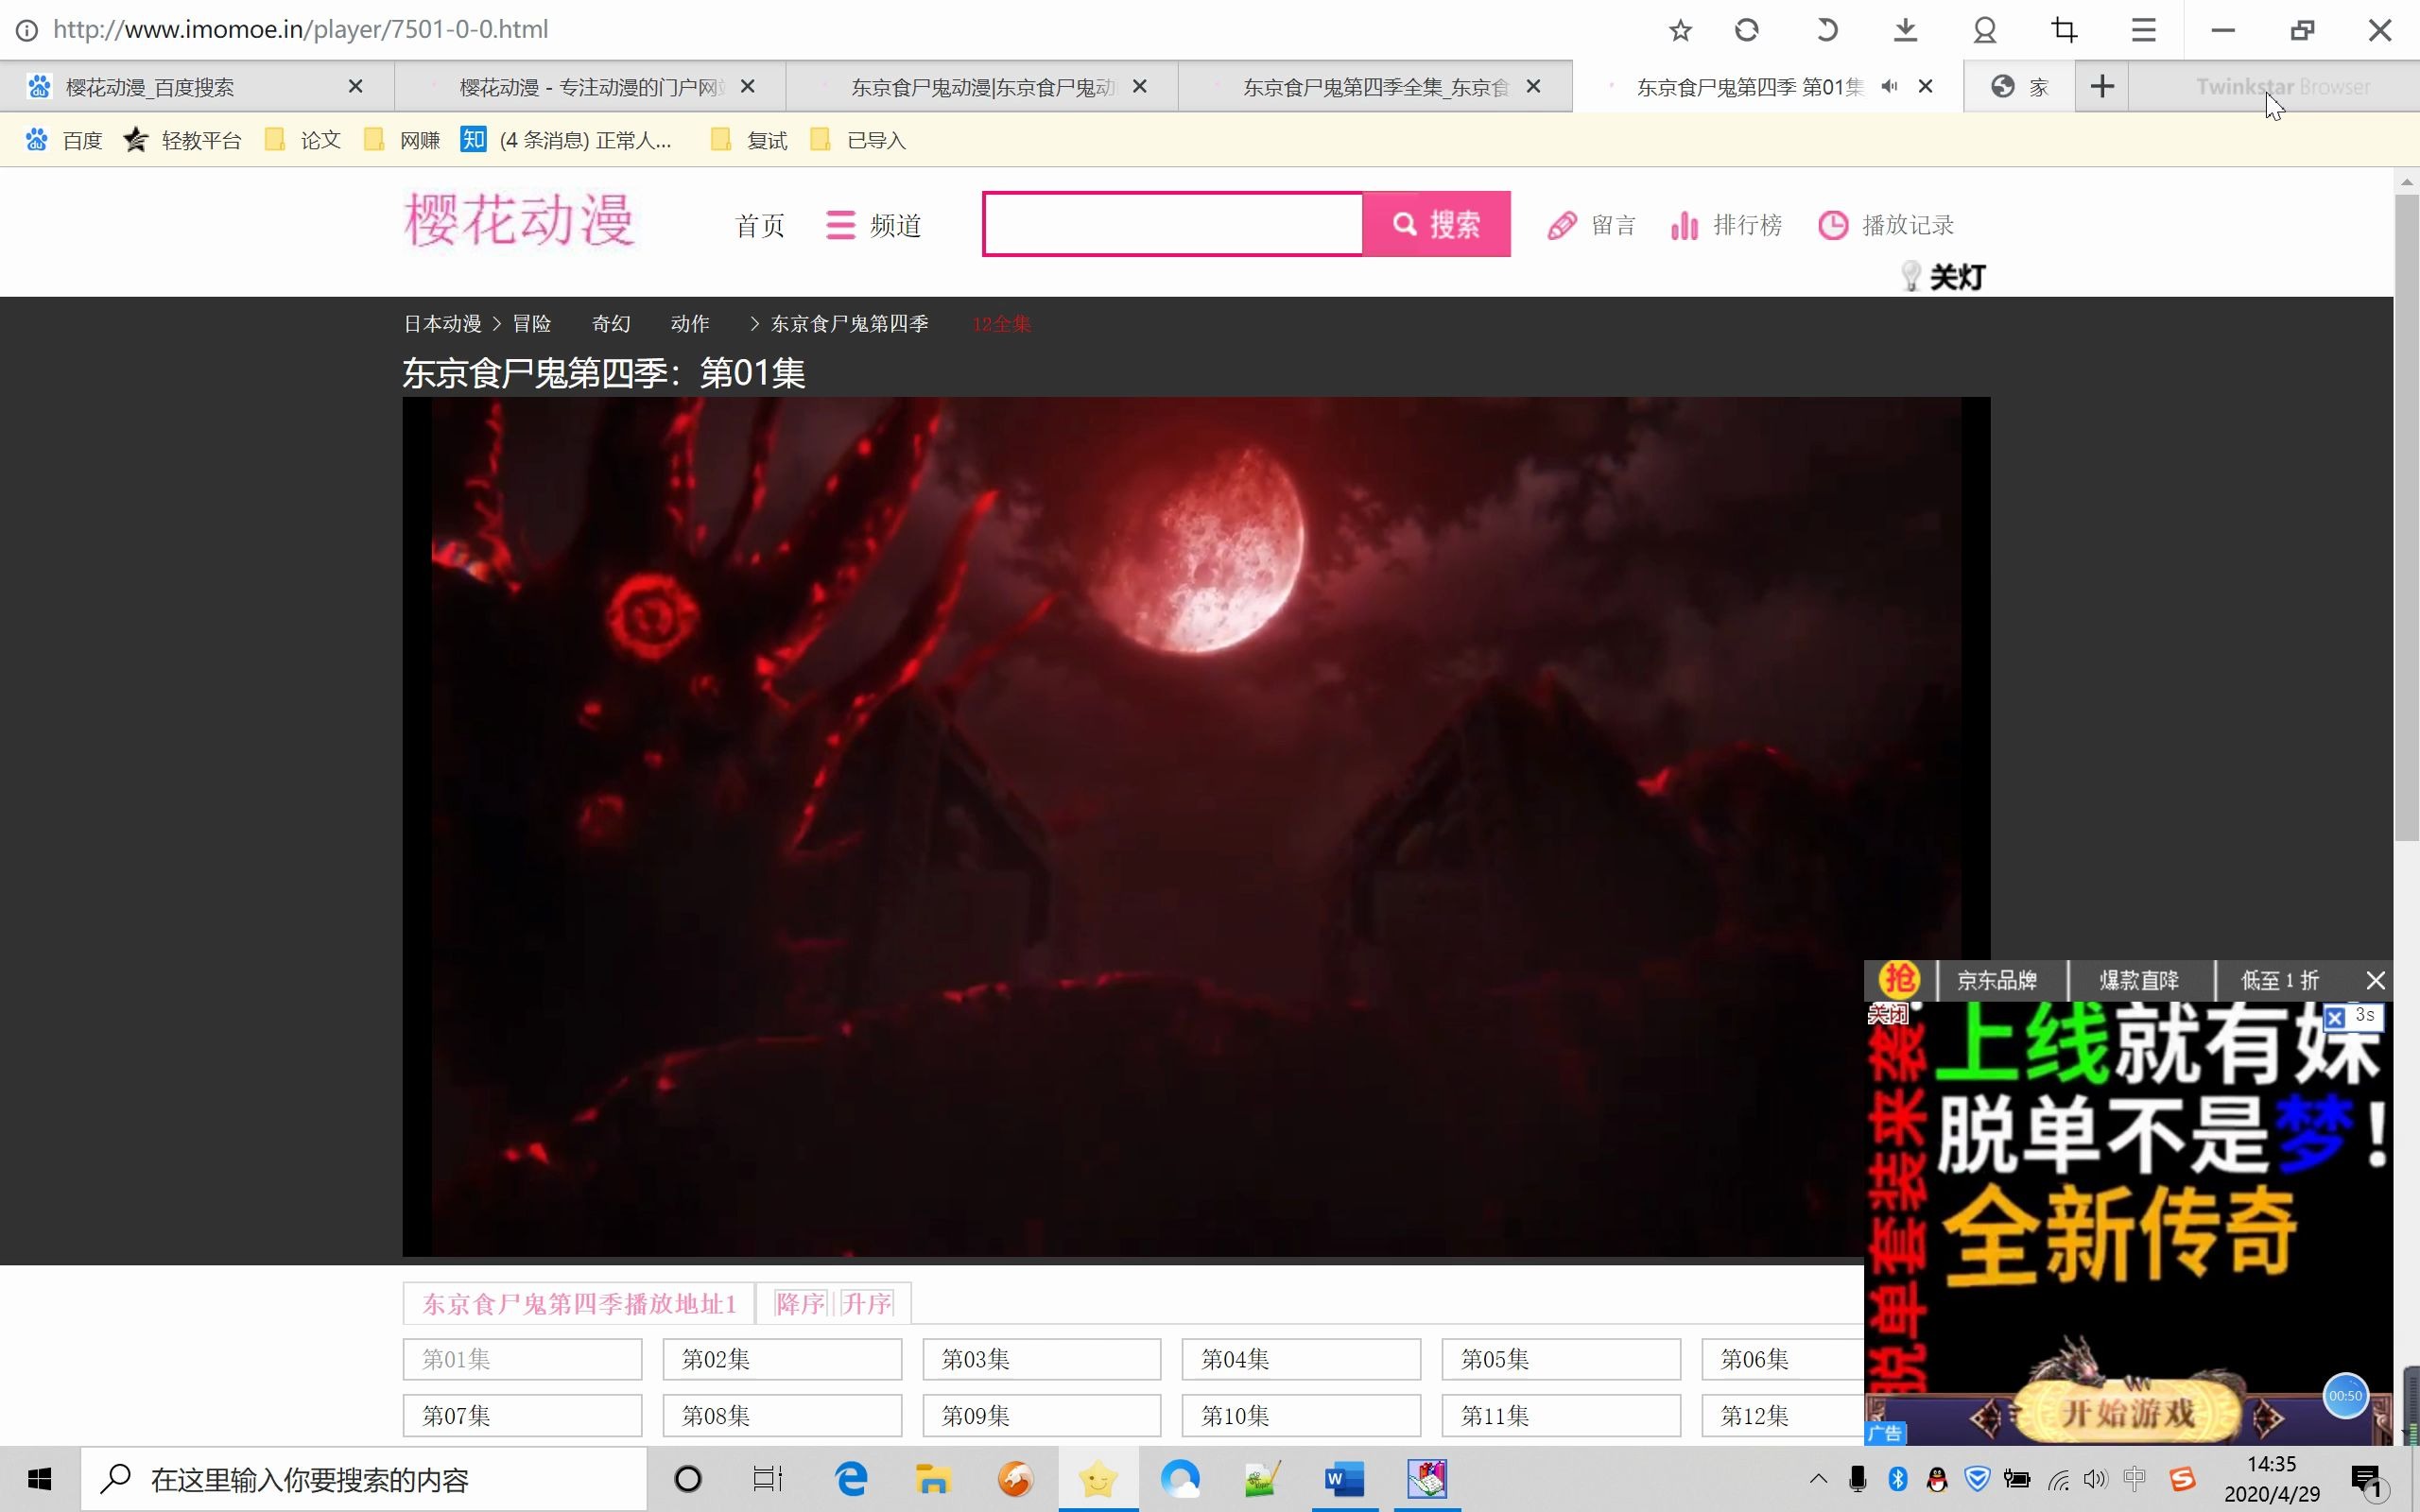Image resolution: width=2420 pixels, height=1512 pixels.
Task: Play episode 第10集
Action: (1301, 1415)
